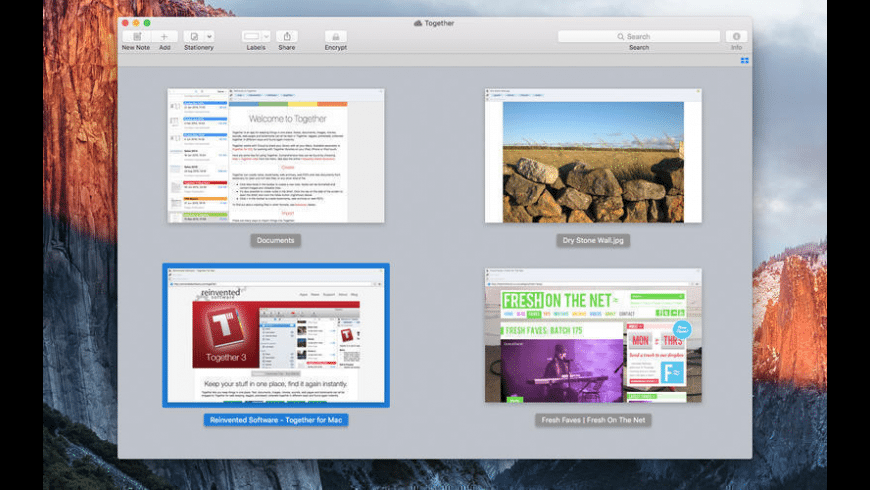
Task: Open the Stationery icon button
Action: click(x=194, y=37)
